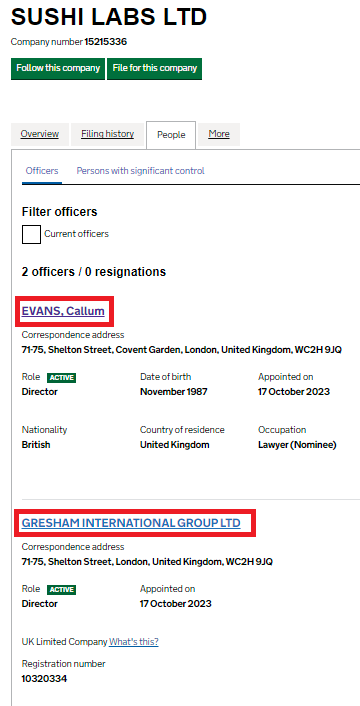Click the registration number 10320334
Image resolution: width=360 pixels, height=706 pixels.
44,679
